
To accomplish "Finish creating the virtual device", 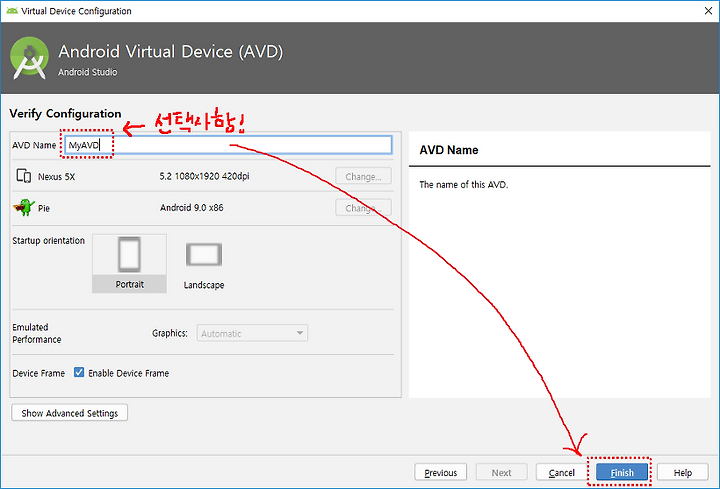I will [622, 472].
